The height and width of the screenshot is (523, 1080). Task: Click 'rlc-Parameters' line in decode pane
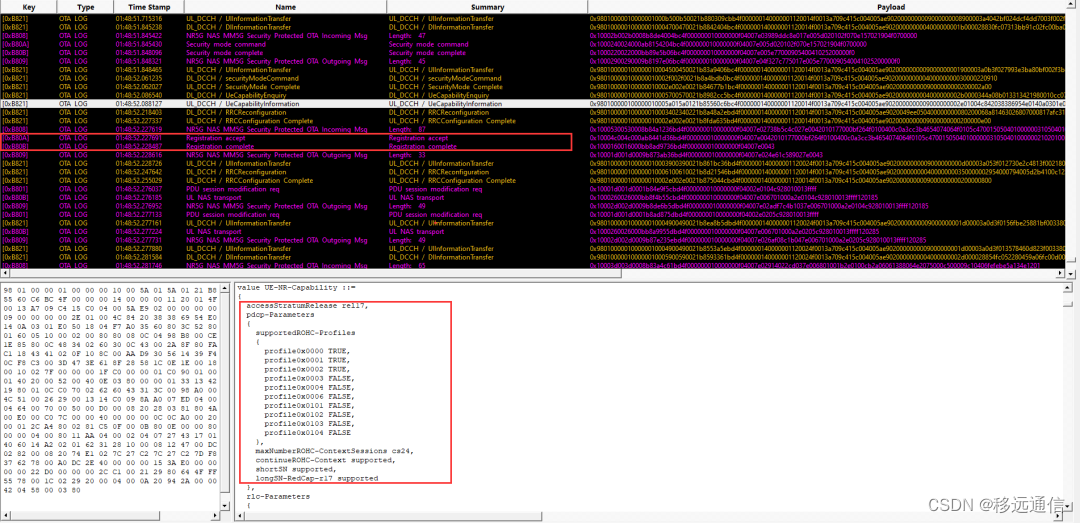tap(278, 496)
